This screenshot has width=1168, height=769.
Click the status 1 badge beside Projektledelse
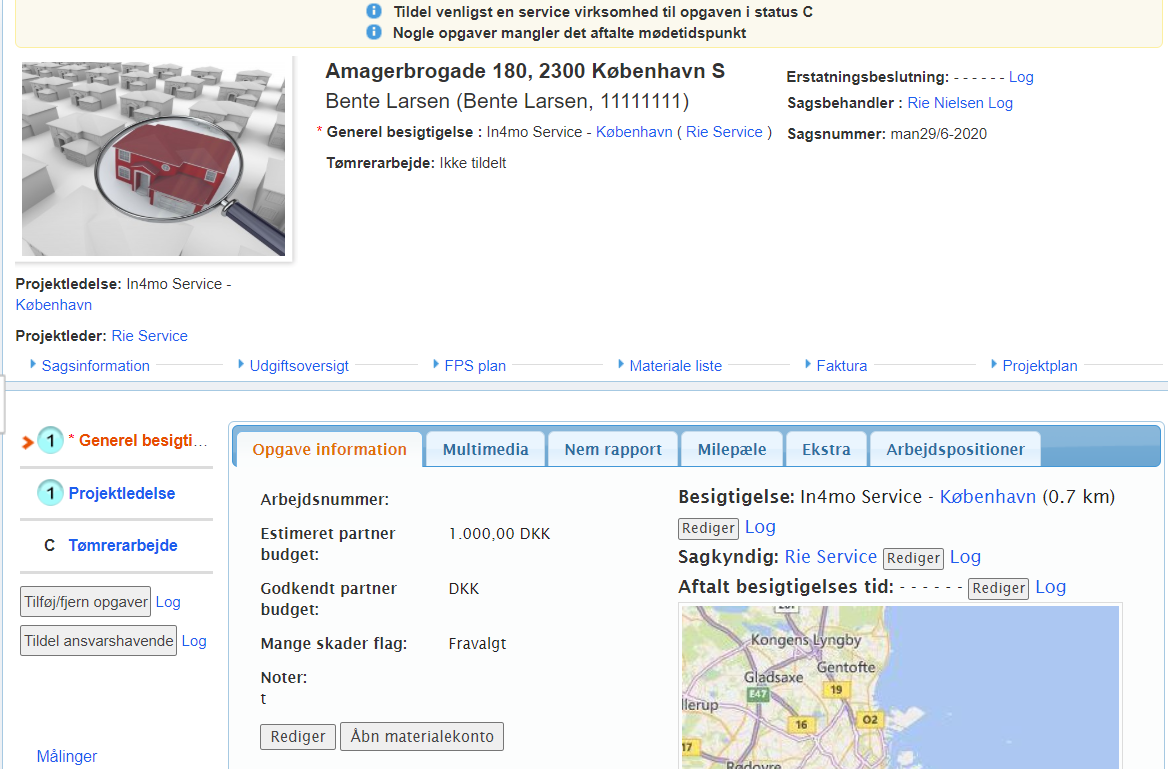(50, 493)
